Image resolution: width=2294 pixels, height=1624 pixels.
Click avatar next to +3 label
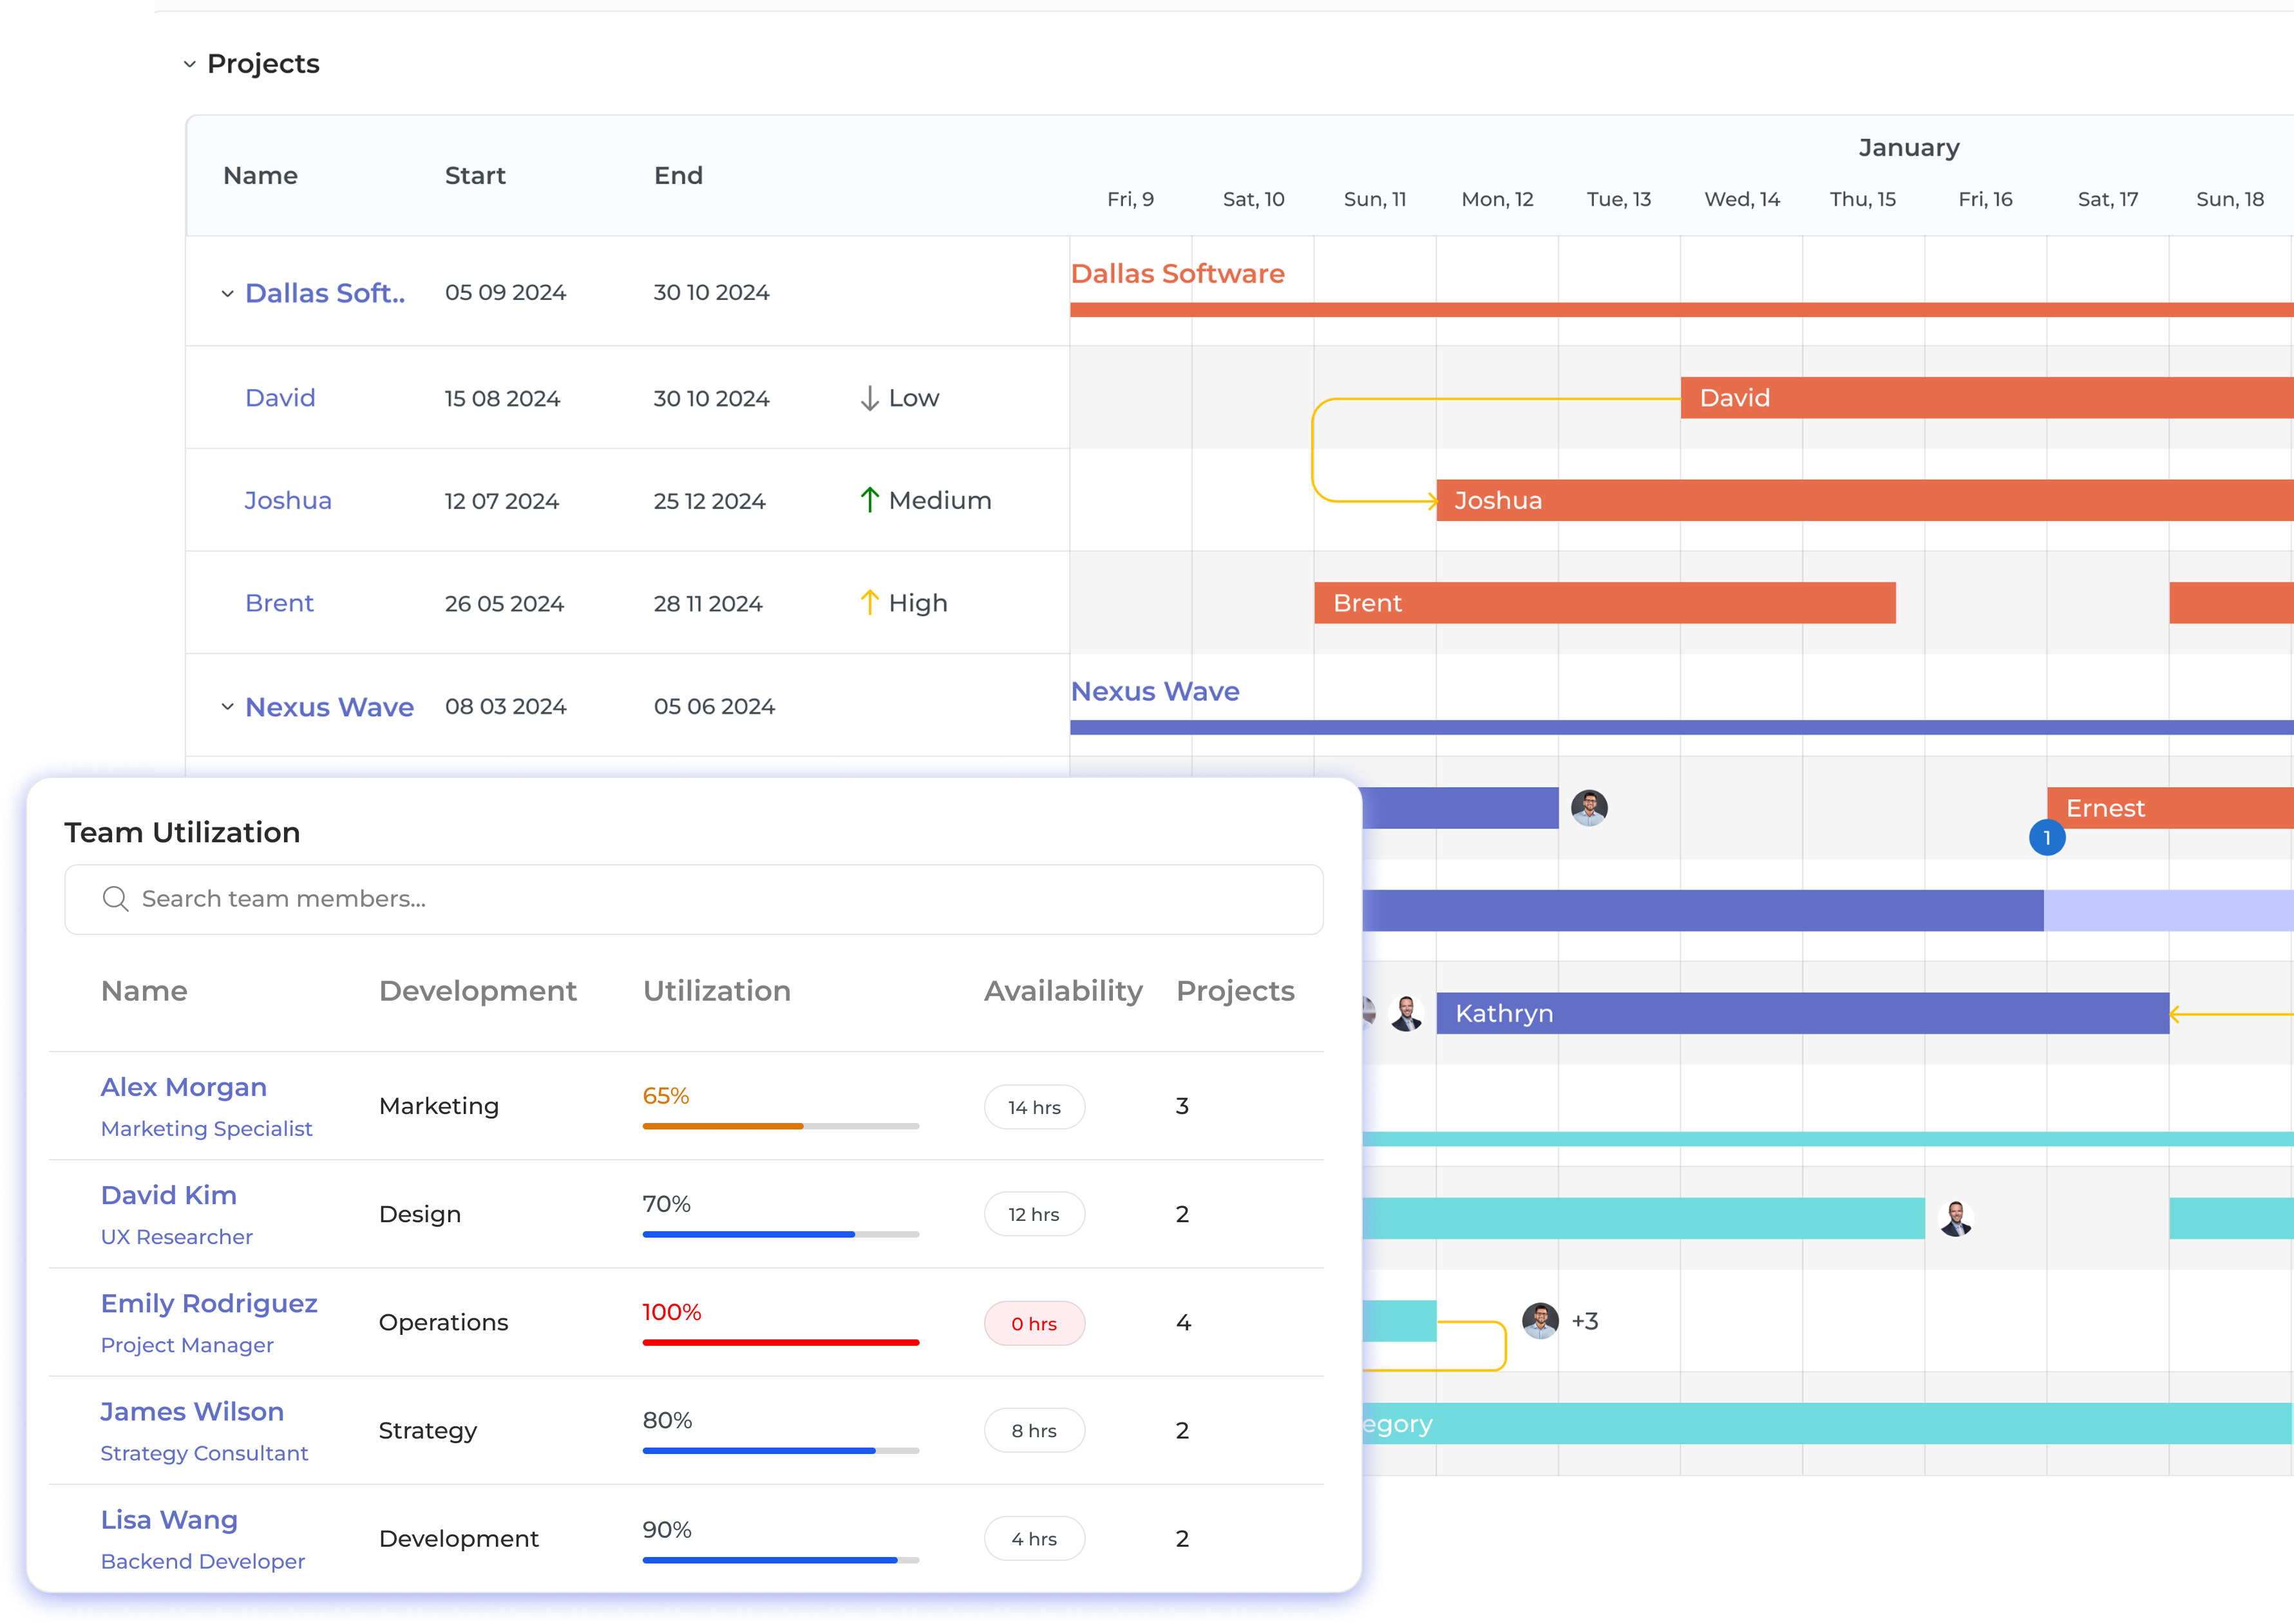pos(1540,1321)
